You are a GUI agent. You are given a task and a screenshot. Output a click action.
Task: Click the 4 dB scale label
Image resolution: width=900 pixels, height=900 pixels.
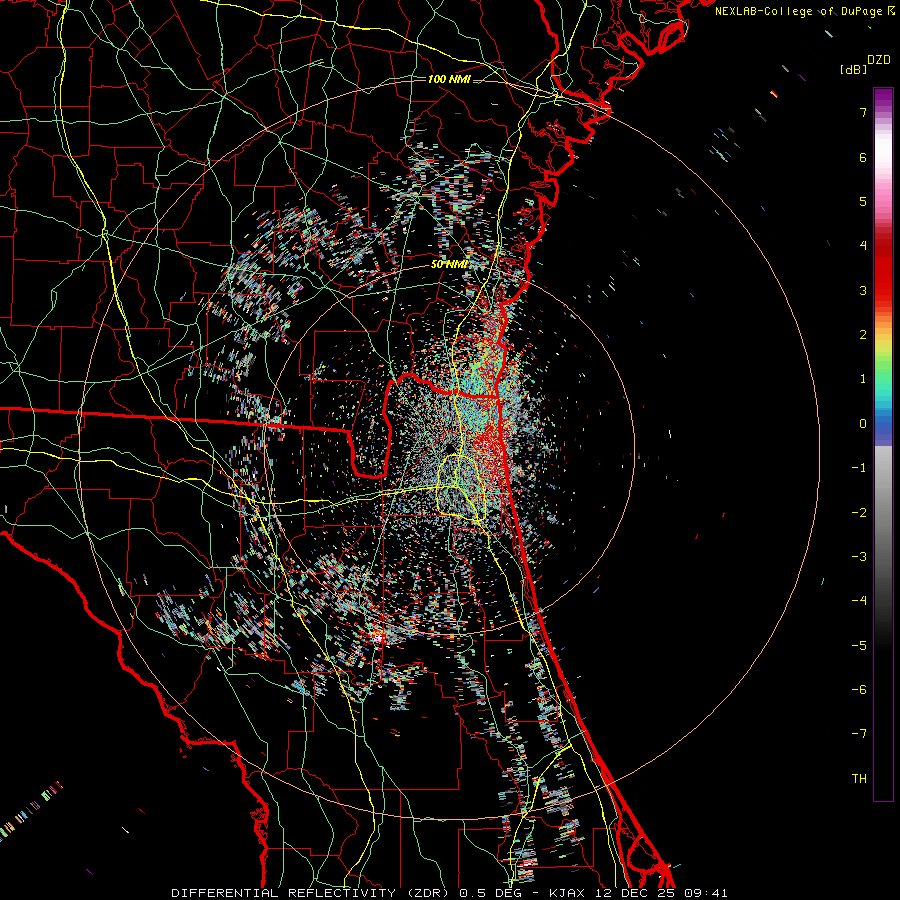[863, 246]
